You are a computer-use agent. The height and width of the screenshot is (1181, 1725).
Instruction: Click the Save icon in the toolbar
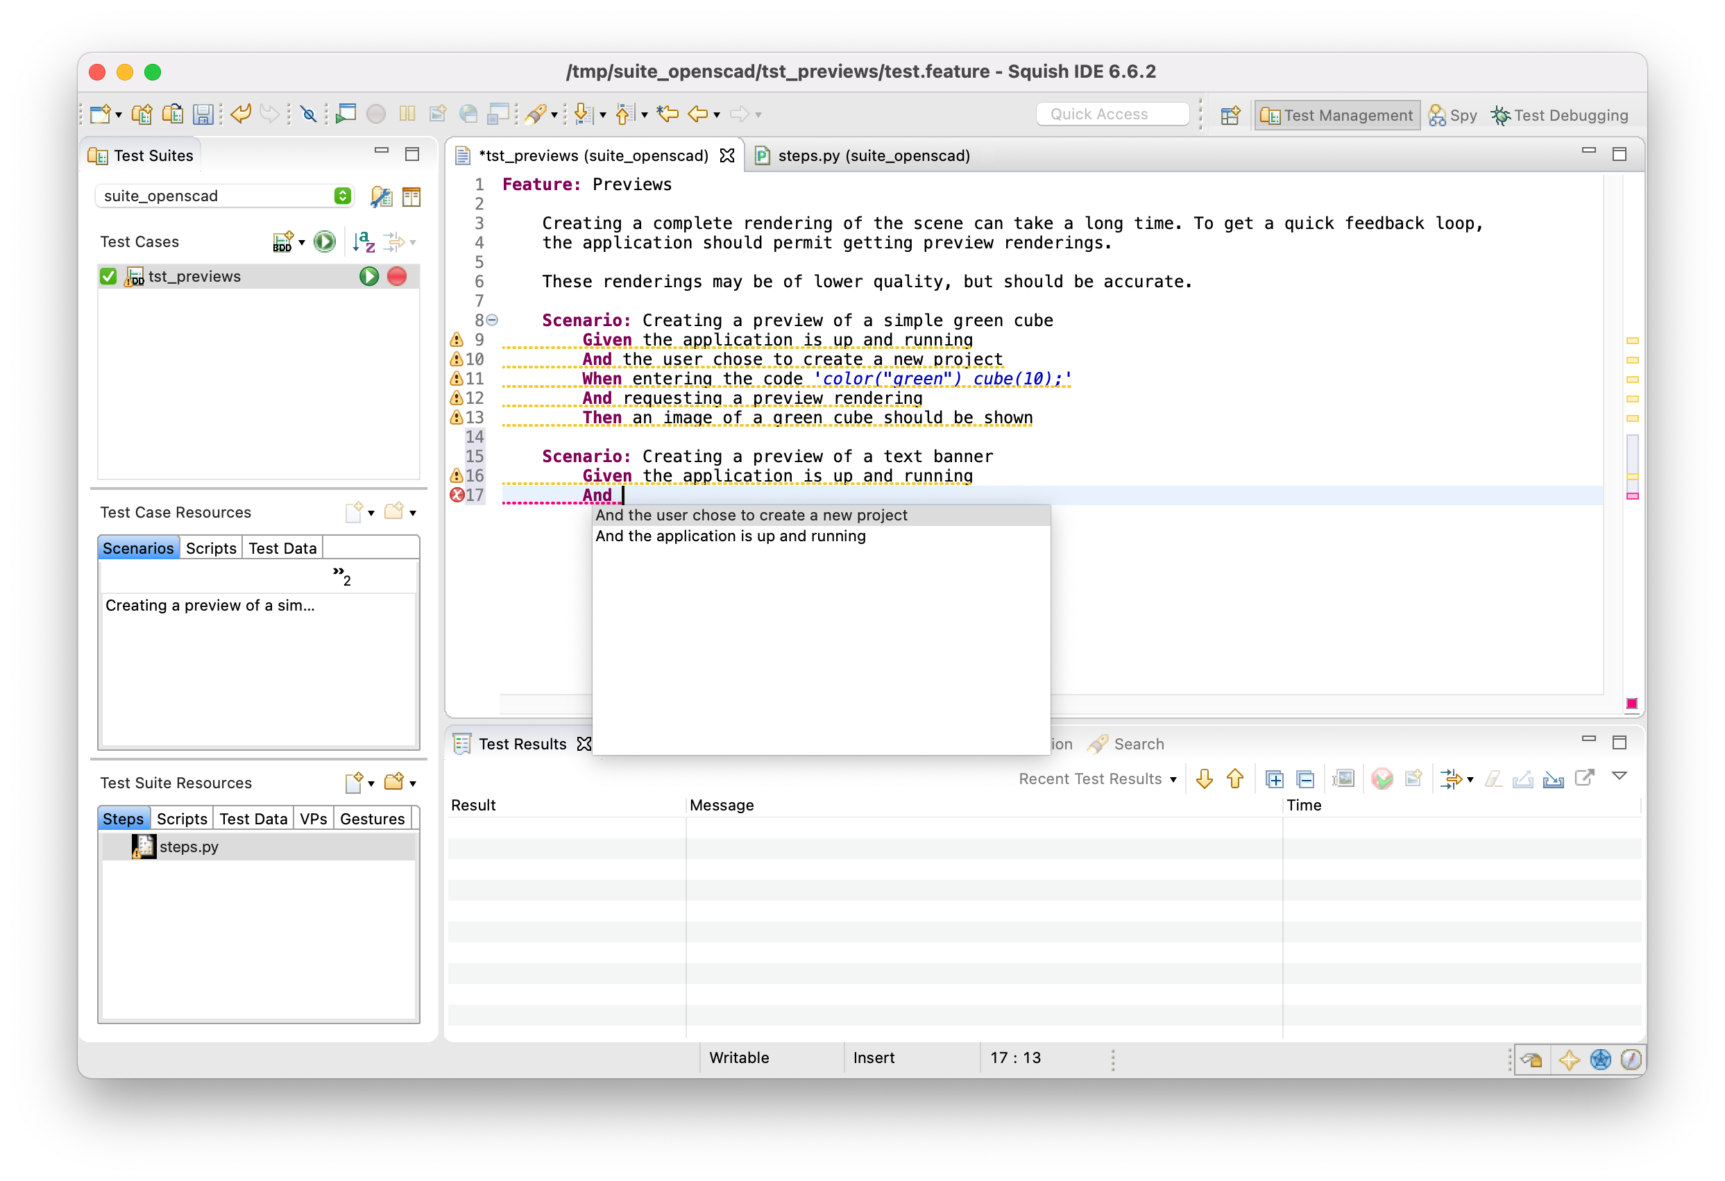pos(203,115)
